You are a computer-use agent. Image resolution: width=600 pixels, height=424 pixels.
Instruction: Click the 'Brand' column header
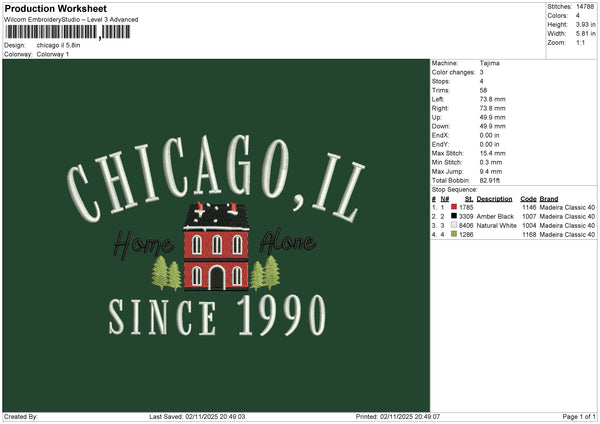tap(549, 199)
